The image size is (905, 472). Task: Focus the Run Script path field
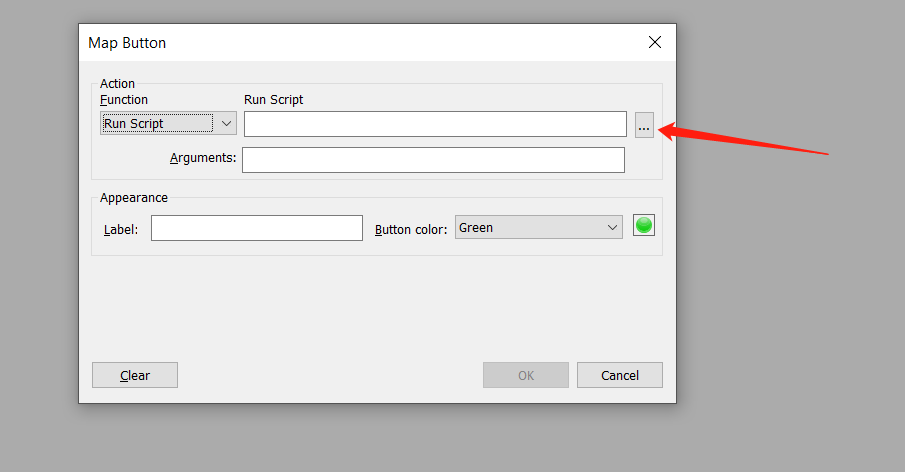(x=435, y=124)
